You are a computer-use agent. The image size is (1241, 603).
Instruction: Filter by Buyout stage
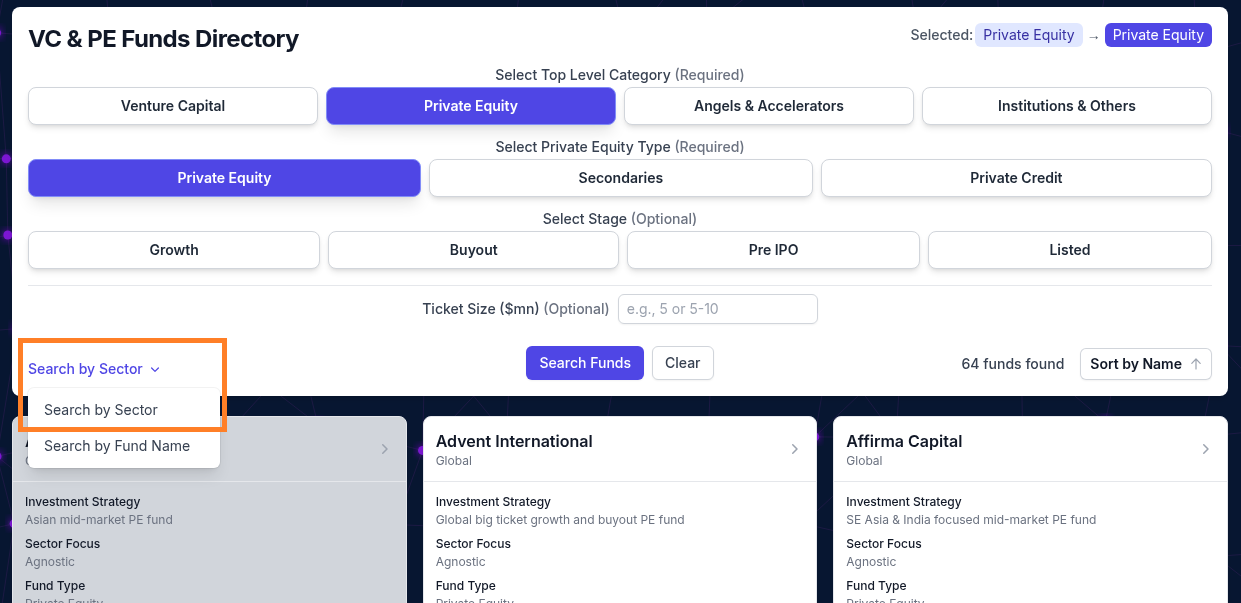point(473,250)
